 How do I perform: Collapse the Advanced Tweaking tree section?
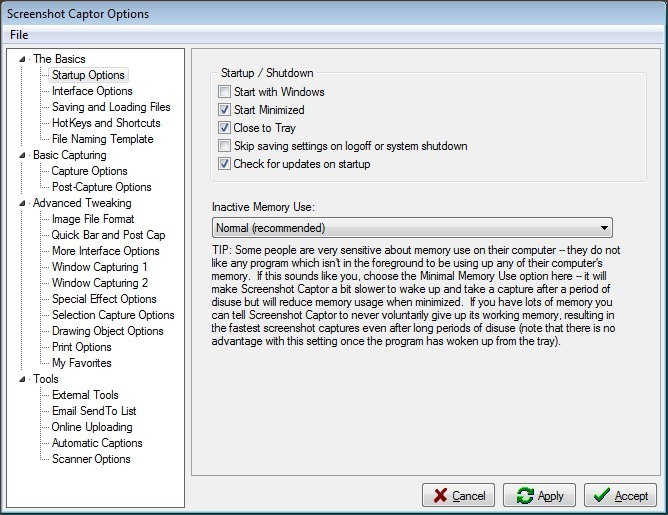pyautogui.click(x=24, y=204)
